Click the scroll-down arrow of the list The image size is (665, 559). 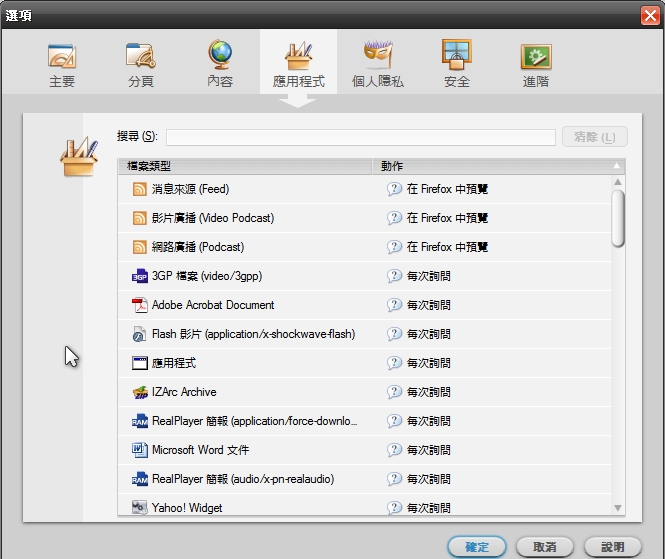coord(618,509)
